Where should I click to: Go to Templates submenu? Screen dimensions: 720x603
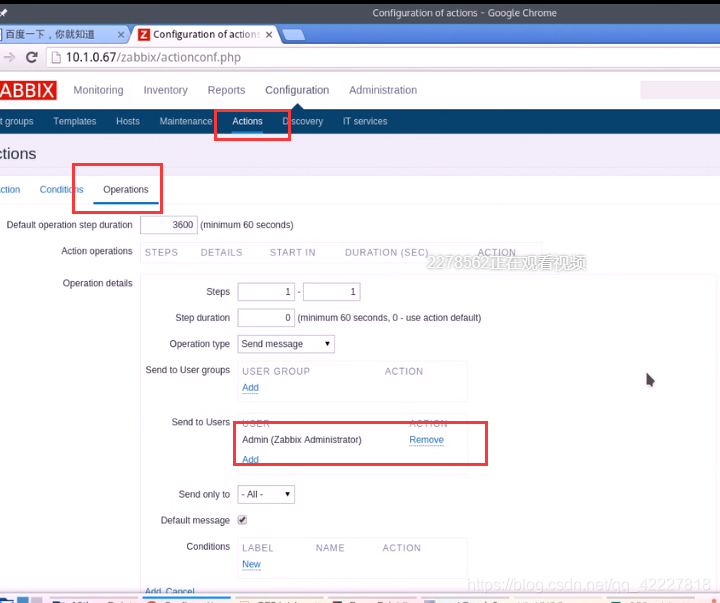coord(74,121)
